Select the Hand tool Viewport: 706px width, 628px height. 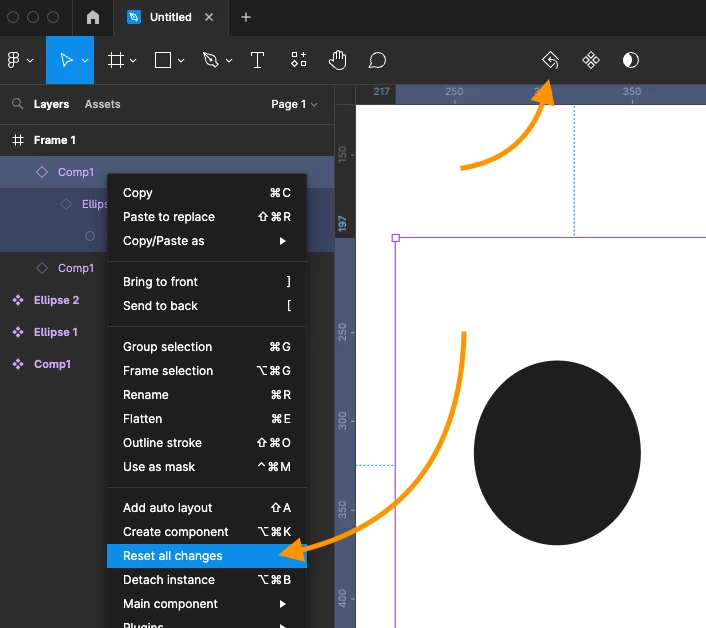[x=338, y=60]
